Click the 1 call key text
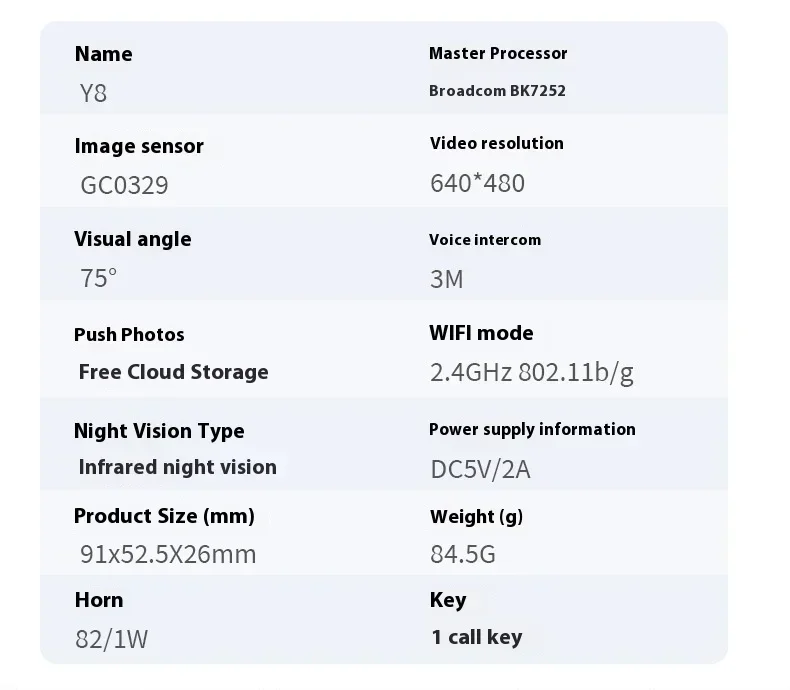The image size is (790, 690). click(477, 637)
